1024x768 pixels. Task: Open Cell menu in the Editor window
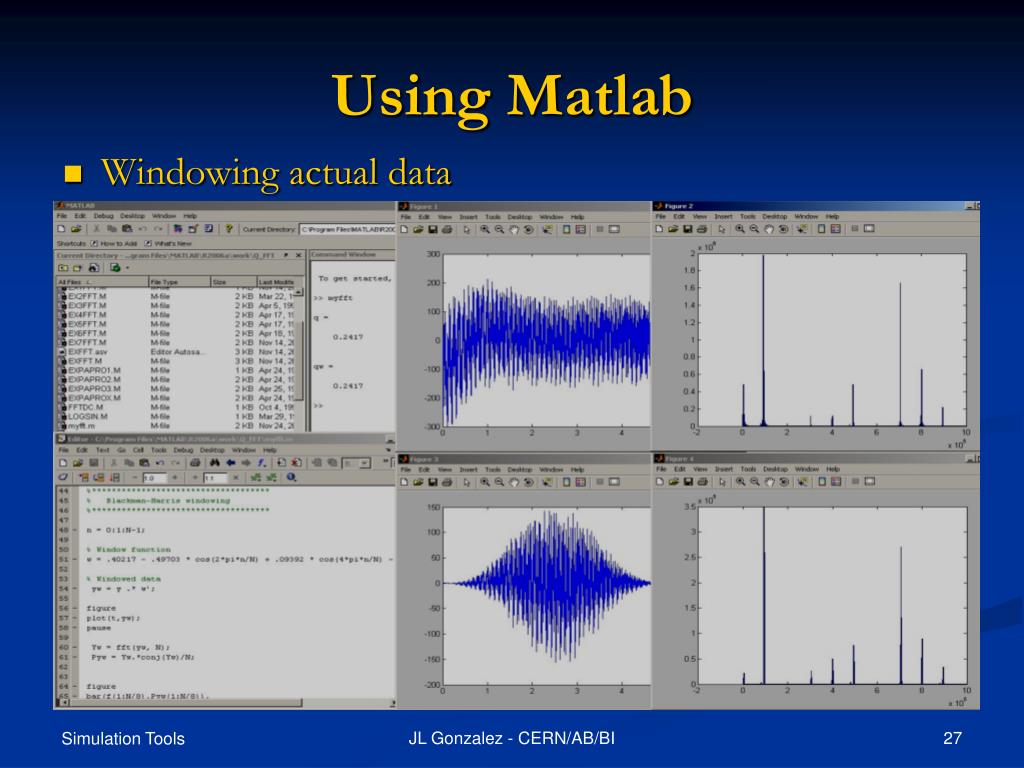pos(138,450)
